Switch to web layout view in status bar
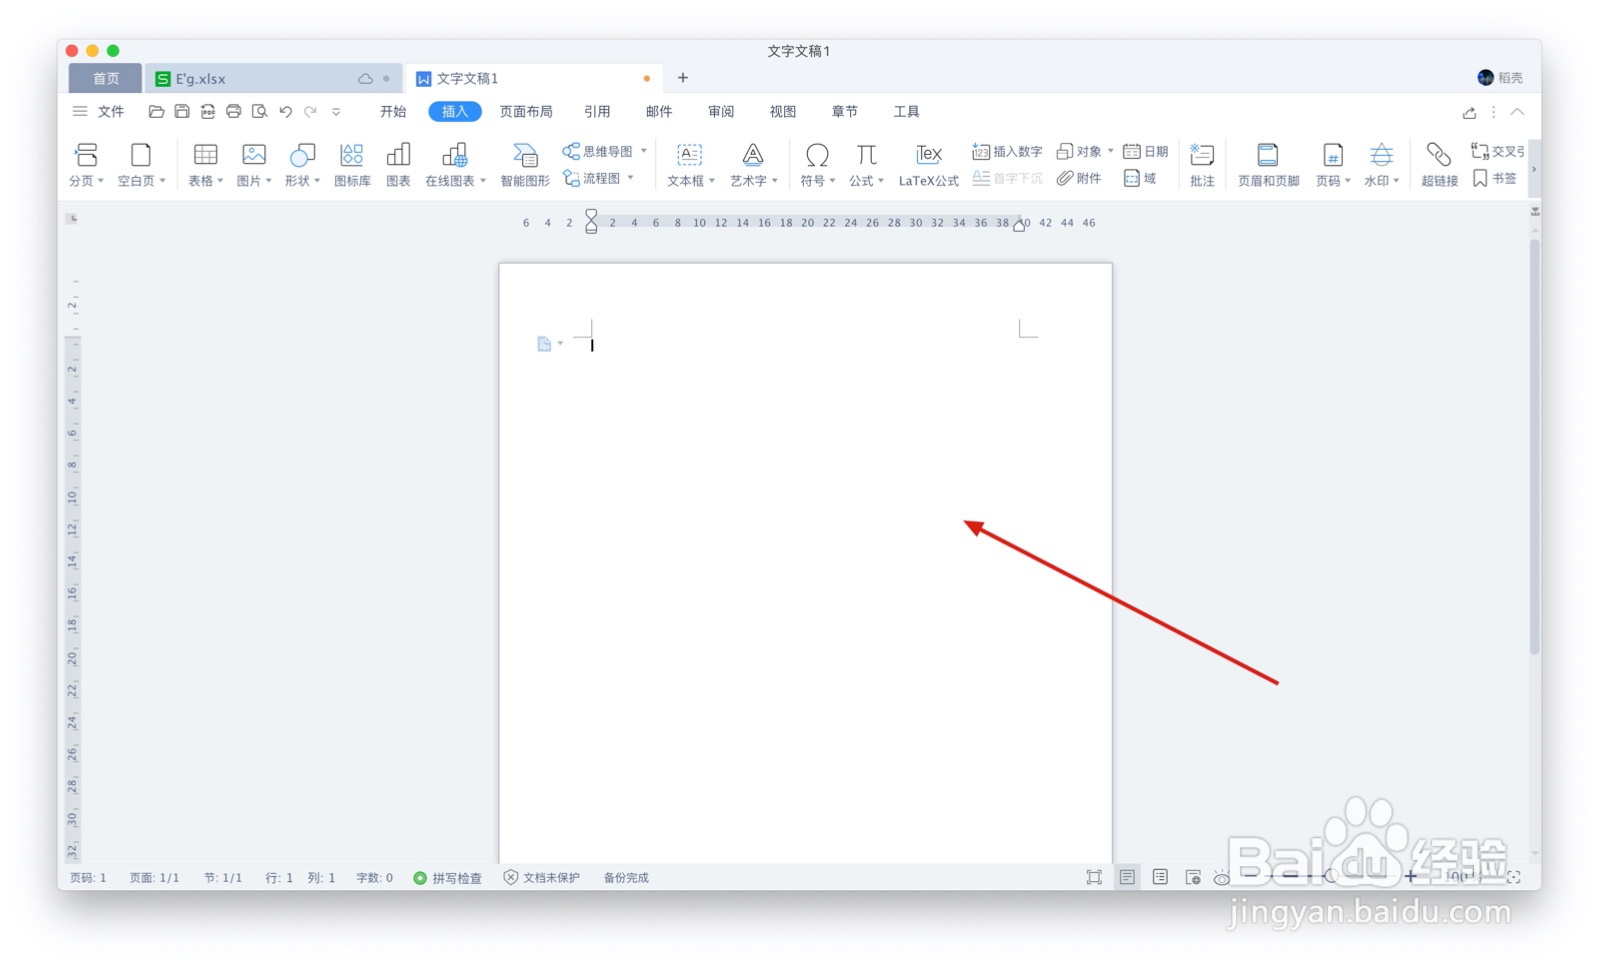This screenshot has height=967, width=1599. click(1193, 877)
